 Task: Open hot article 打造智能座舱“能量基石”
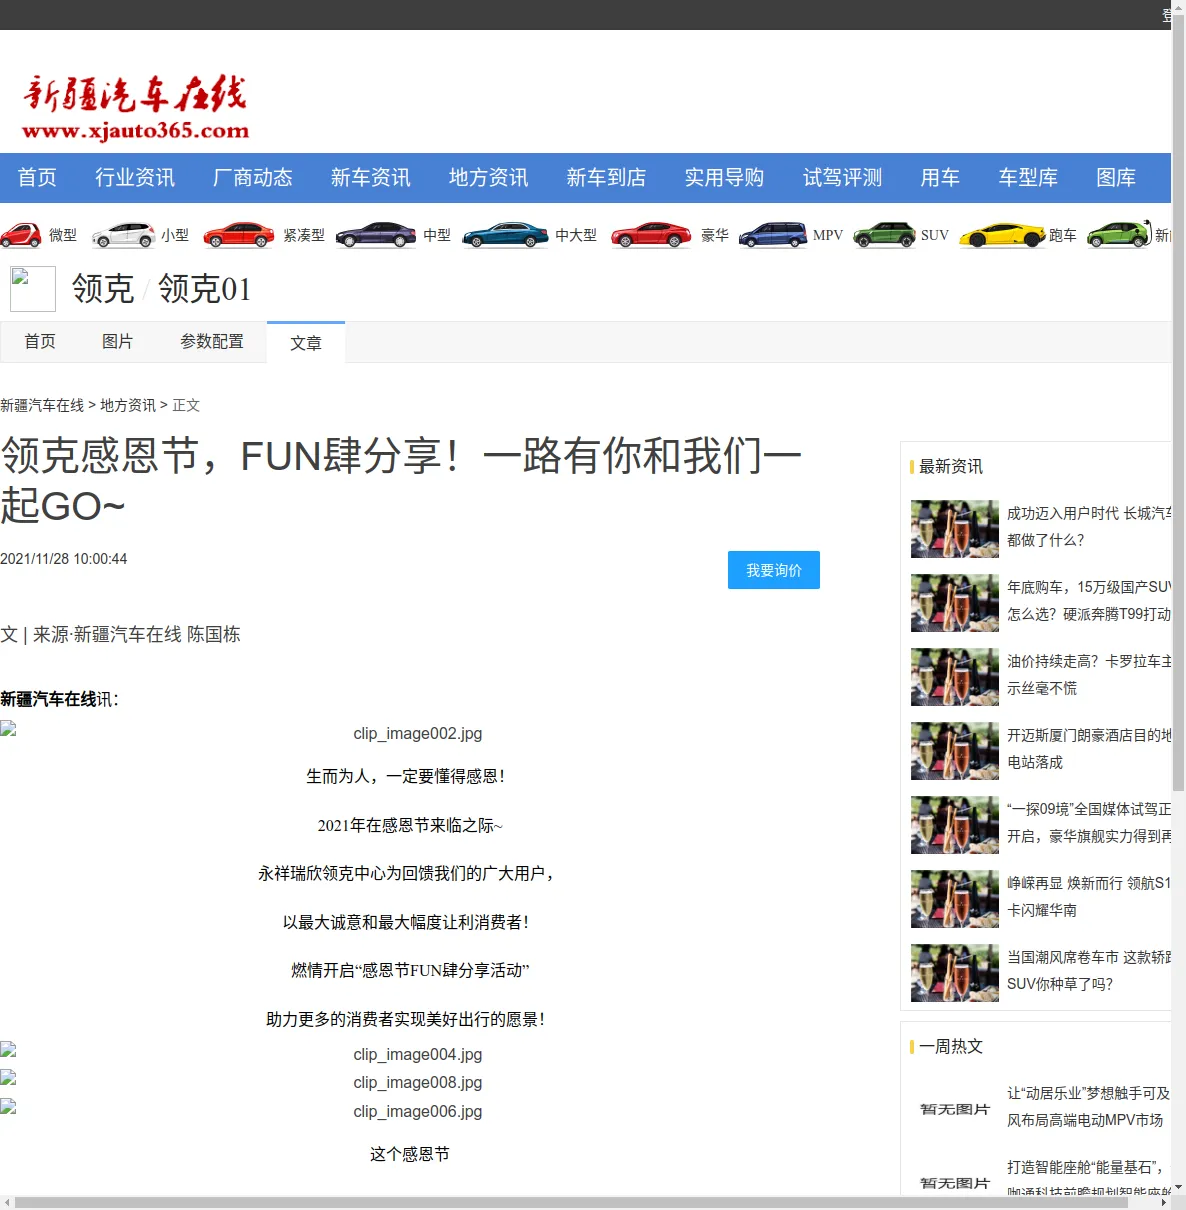1089,1179
